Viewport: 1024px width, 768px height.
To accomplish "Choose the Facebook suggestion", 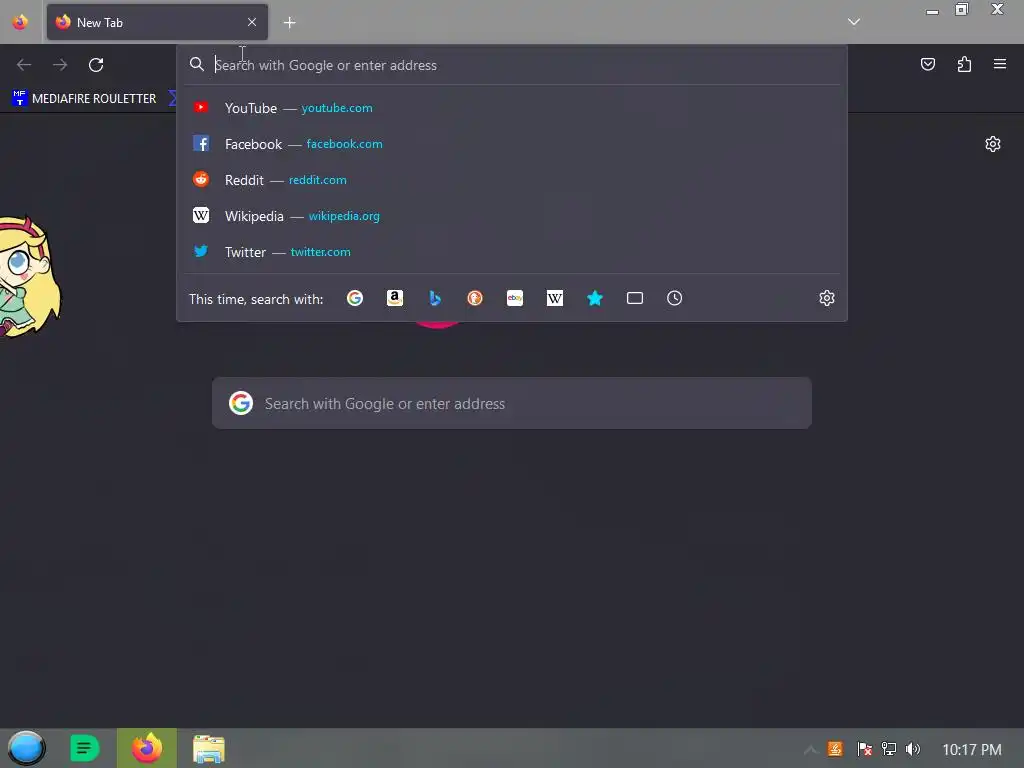I will [x=512, y=144].
